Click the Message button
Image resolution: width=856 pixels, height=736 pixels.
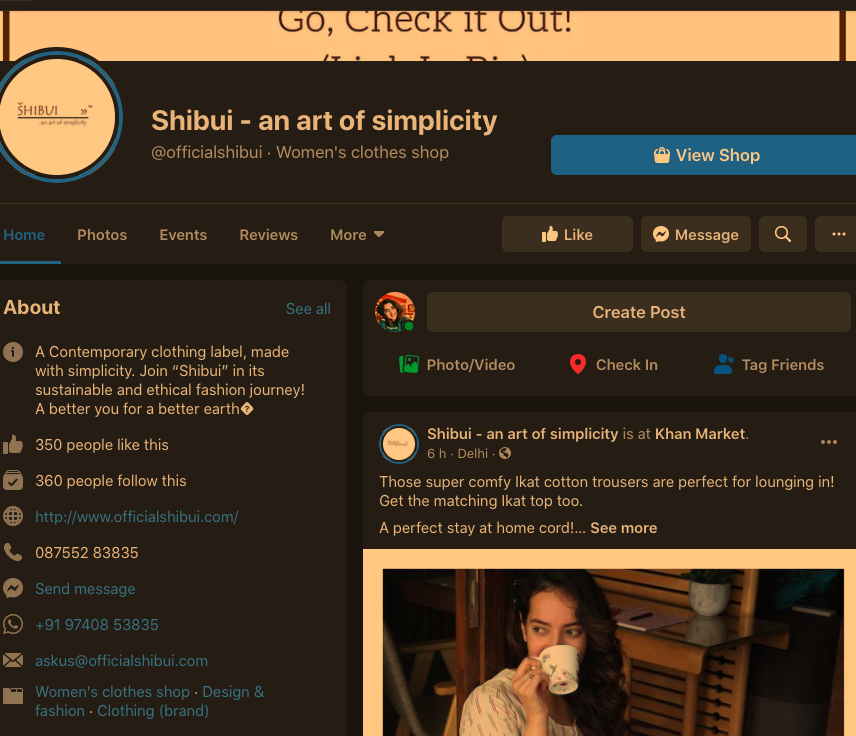[x=696, y=234]
